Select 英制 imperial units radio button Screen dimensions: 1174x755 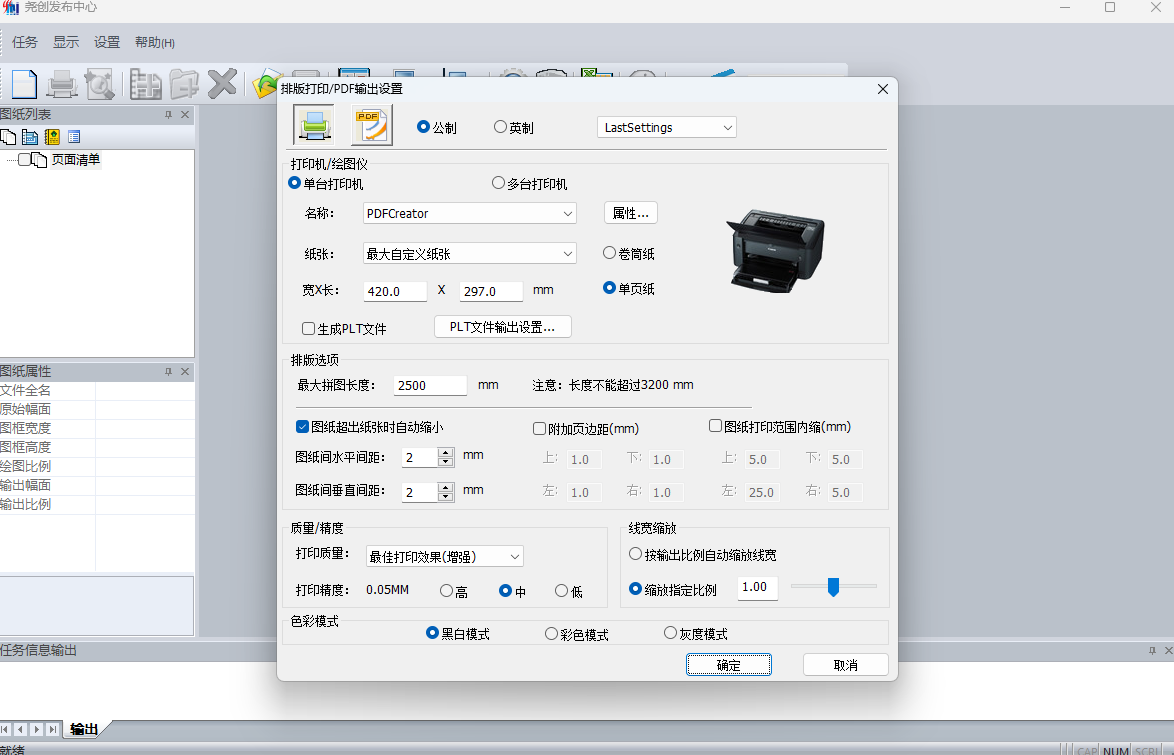tap(500, 127)
